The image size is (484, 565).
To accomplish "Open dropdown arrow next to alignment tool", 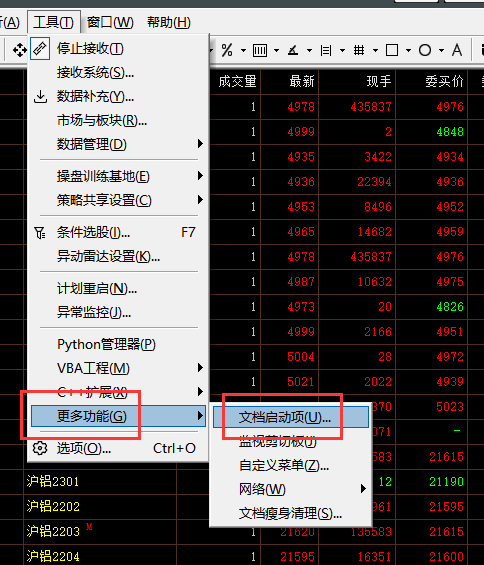I will coord(342,50).
